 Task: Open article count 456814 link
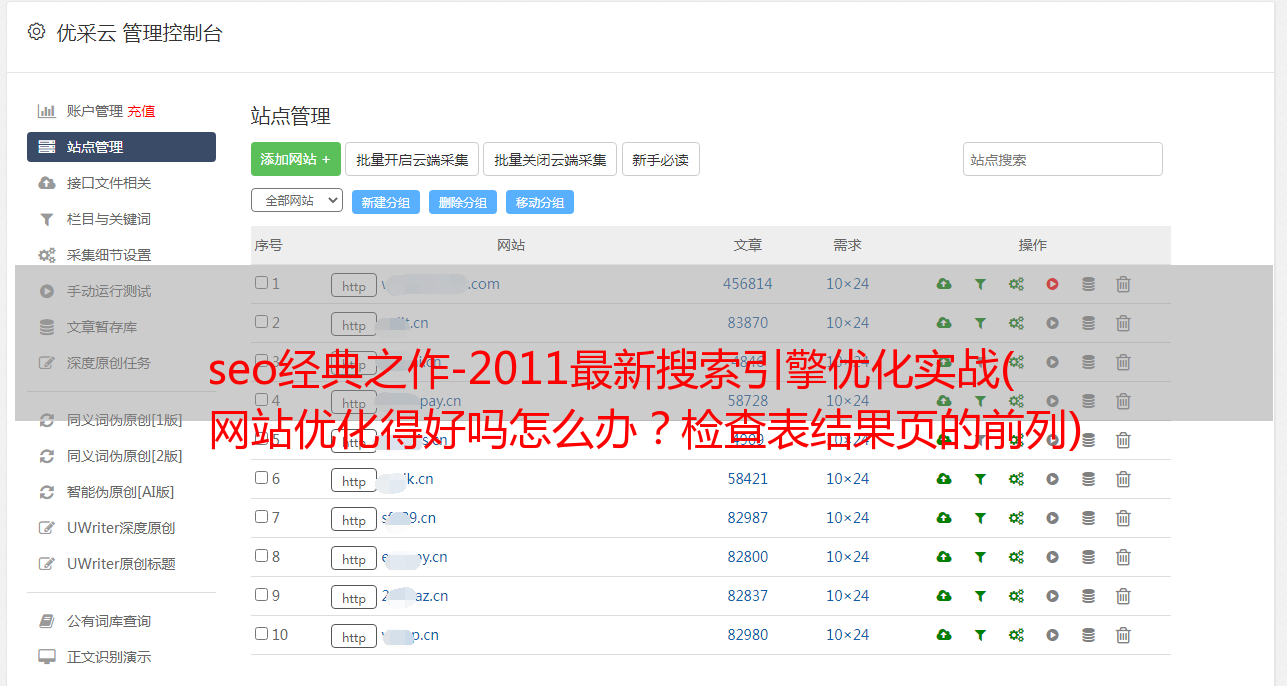748,284
